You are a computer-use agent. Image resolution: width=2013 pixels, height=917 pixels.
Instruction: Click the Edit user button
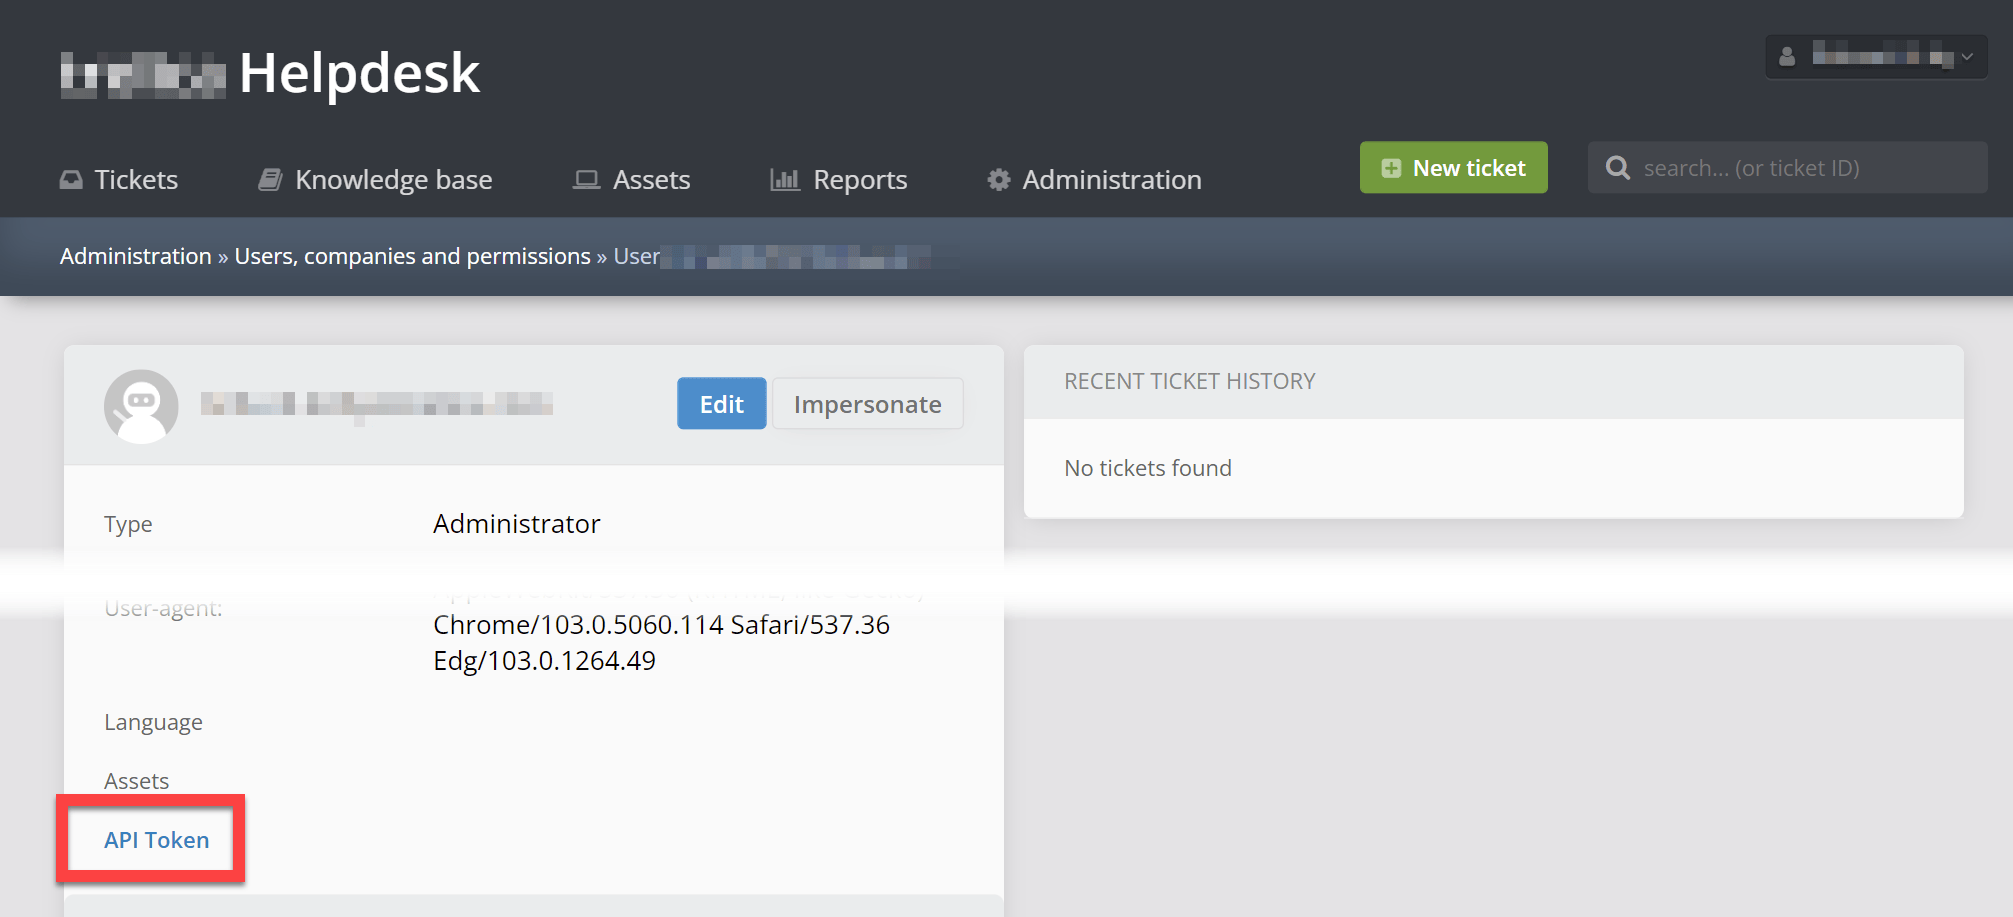(721, 404)
